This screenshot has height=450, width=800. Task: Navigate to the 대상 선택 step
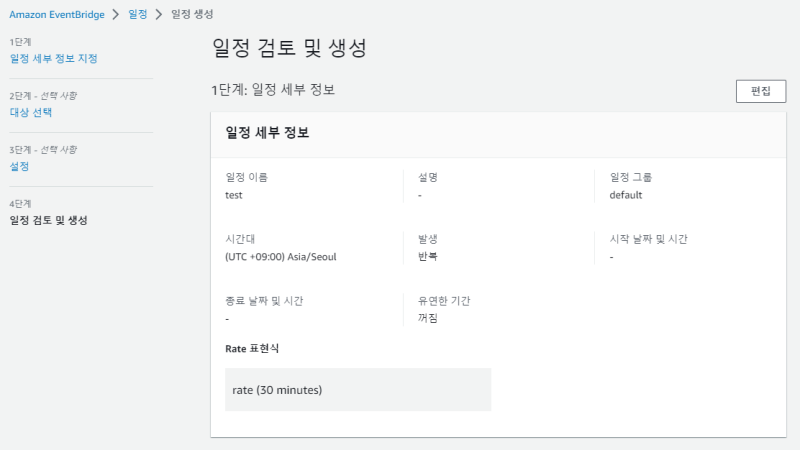tap(31, 112)
